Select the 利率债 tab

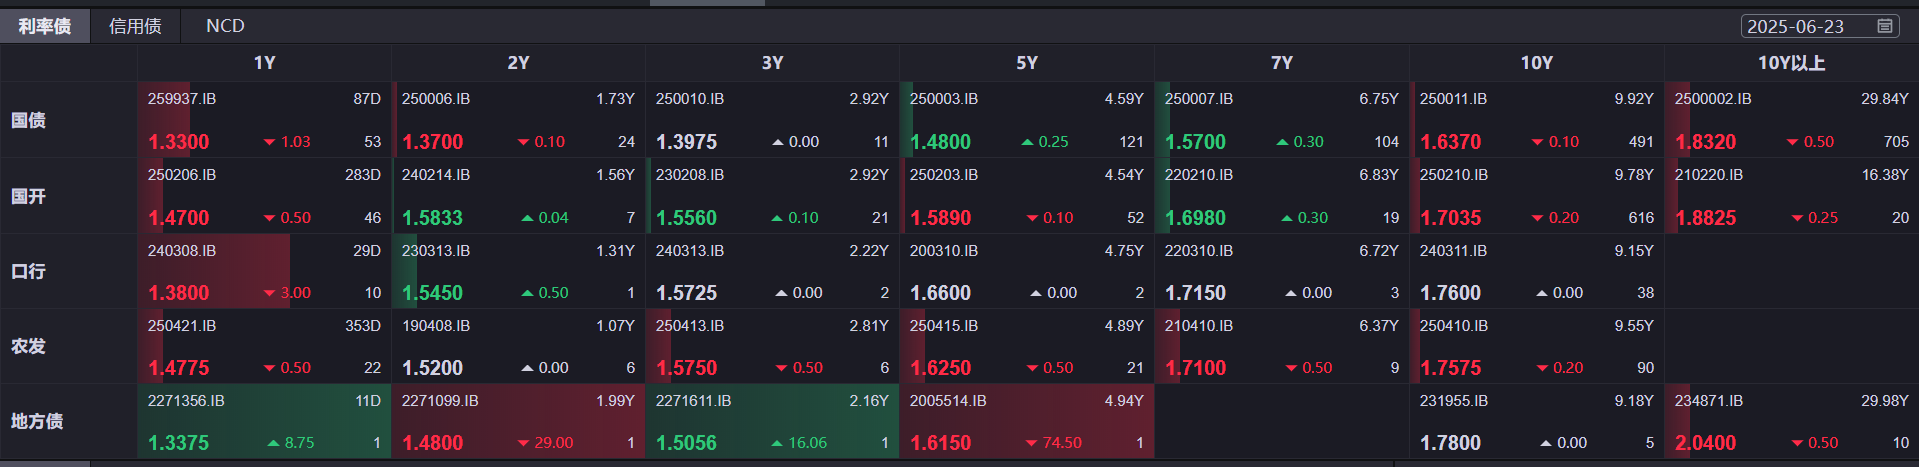pyautogui.click(x=45, y=26)
